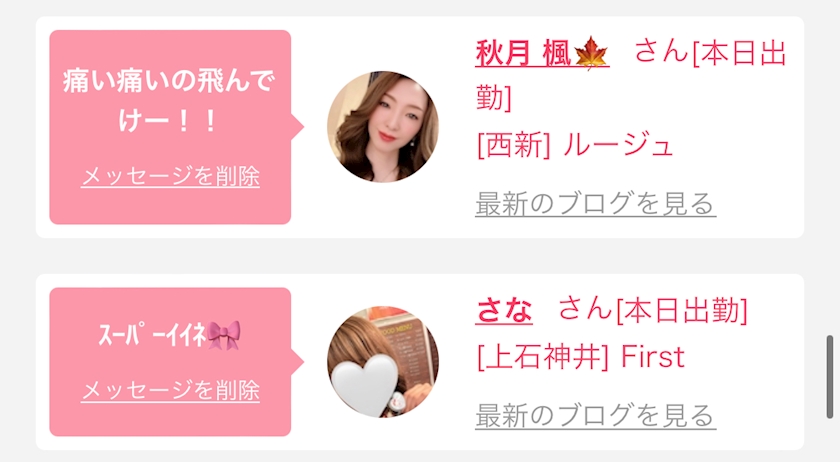840x462 pixels.
Task: Open さな profile name link
Action: click(x=504, y=310)
